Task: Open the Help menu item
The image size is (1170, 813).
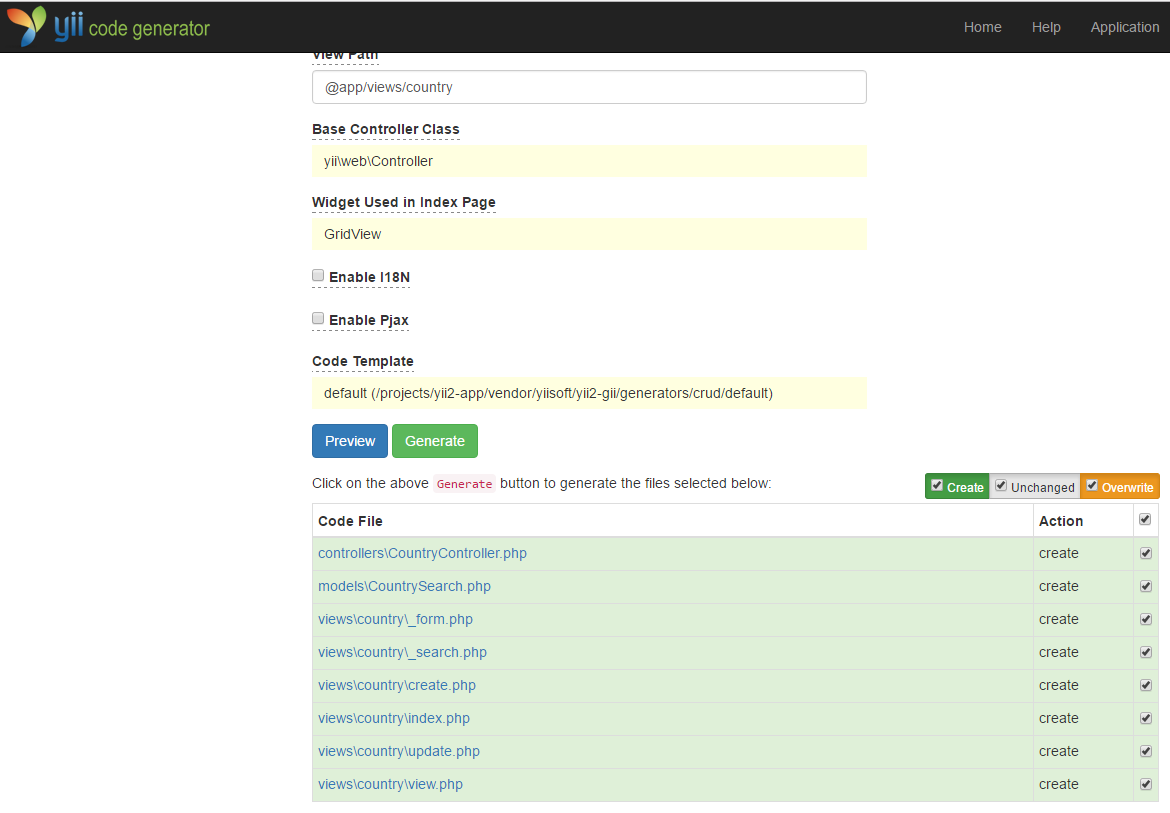Action: click(1046, 27)
